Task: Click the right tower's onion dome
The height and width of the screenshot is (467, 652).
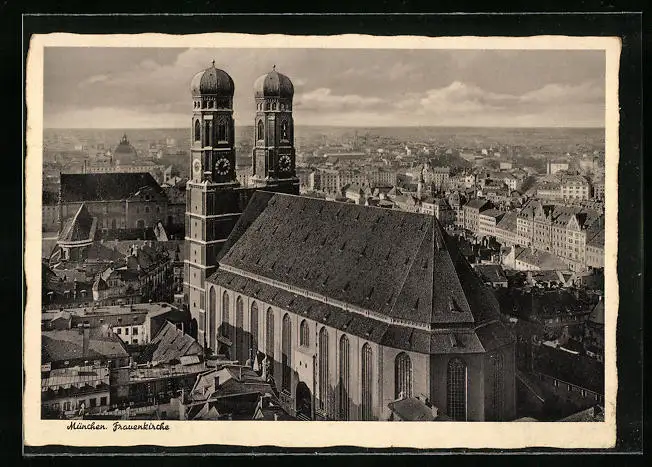Action: (x=273, y=83)
